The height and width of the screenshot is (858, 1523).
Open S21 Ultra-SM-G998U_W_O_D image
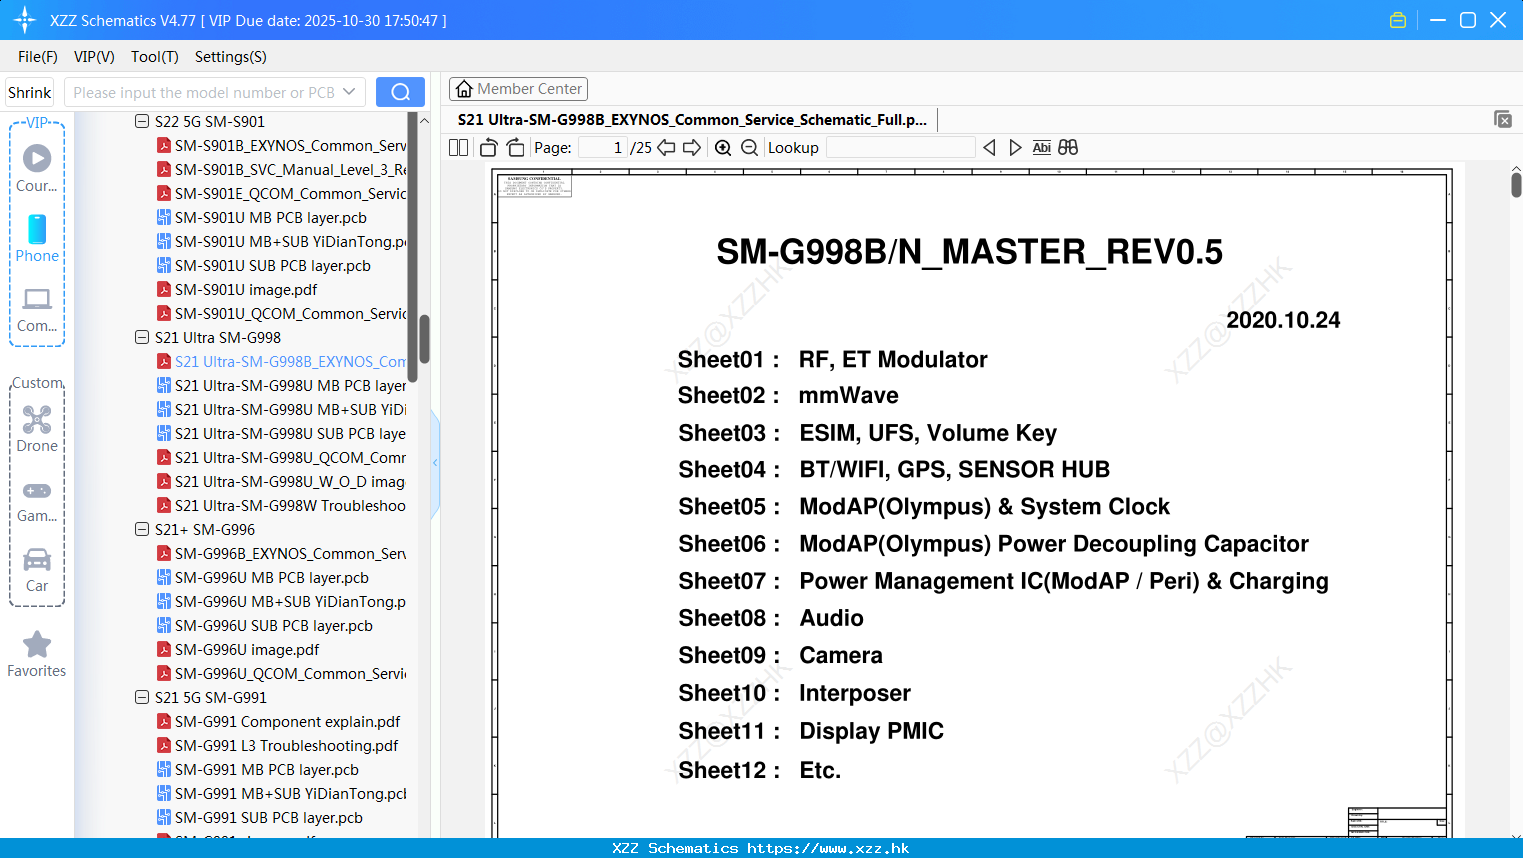282,481
